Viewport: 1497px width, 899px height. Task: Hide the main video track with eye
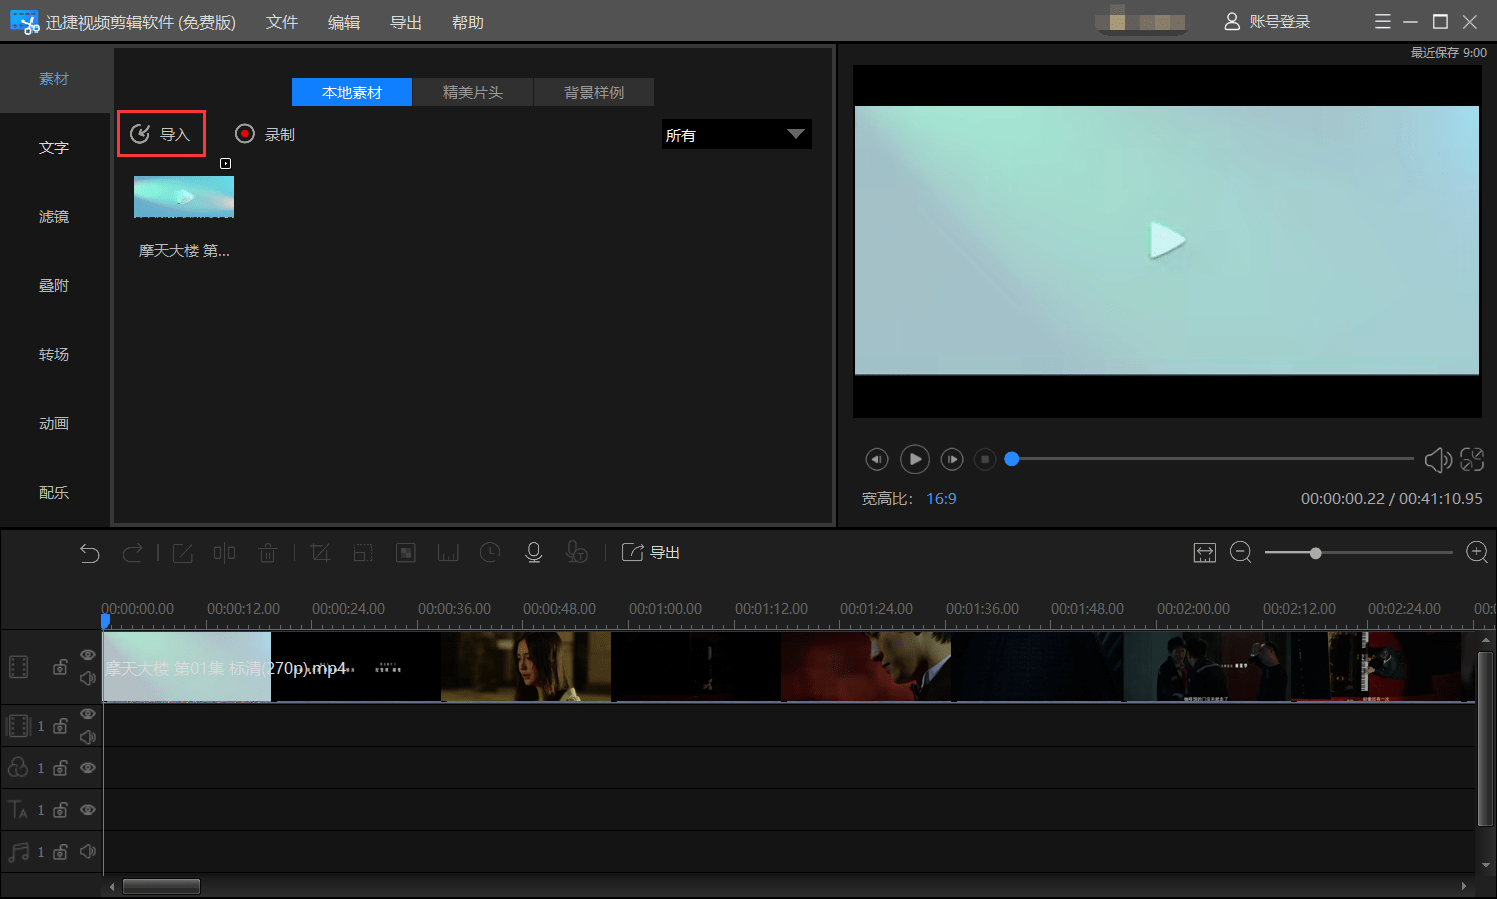coord(88,655)
